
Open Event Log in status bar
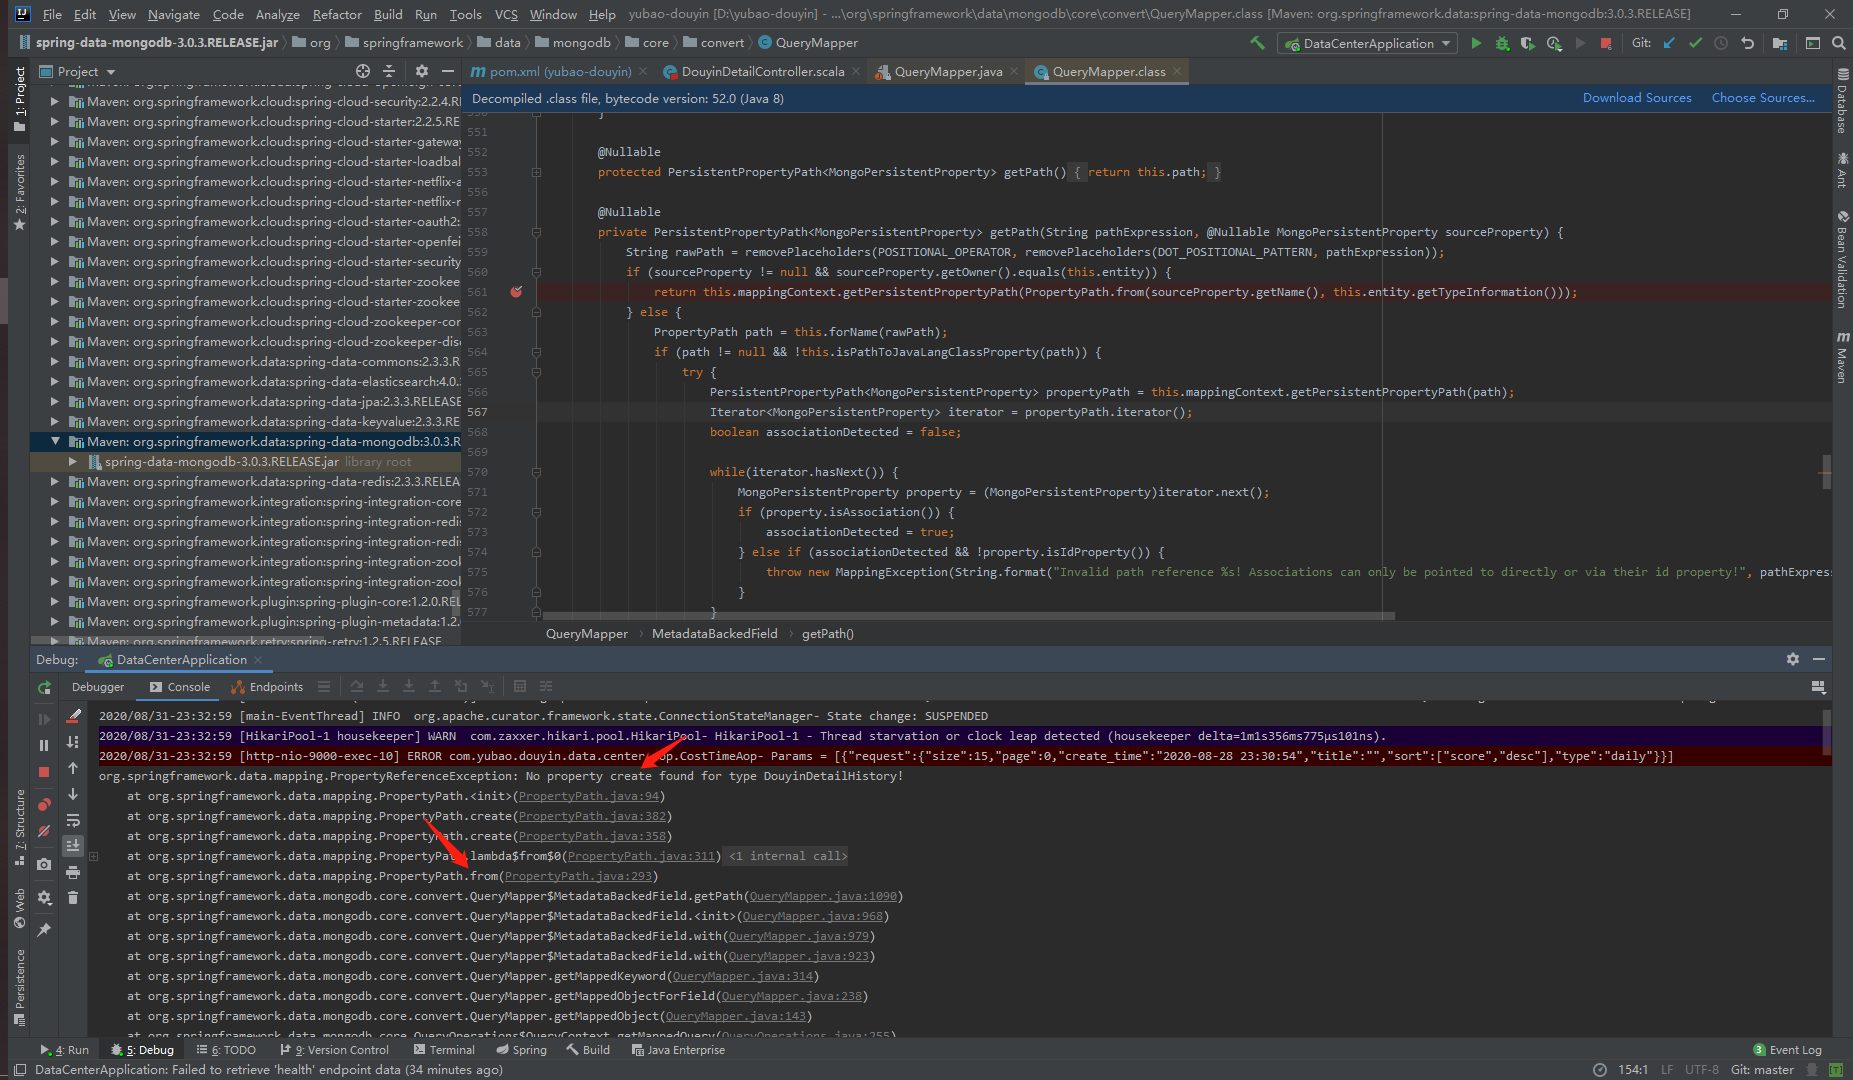(1788, 1050)
